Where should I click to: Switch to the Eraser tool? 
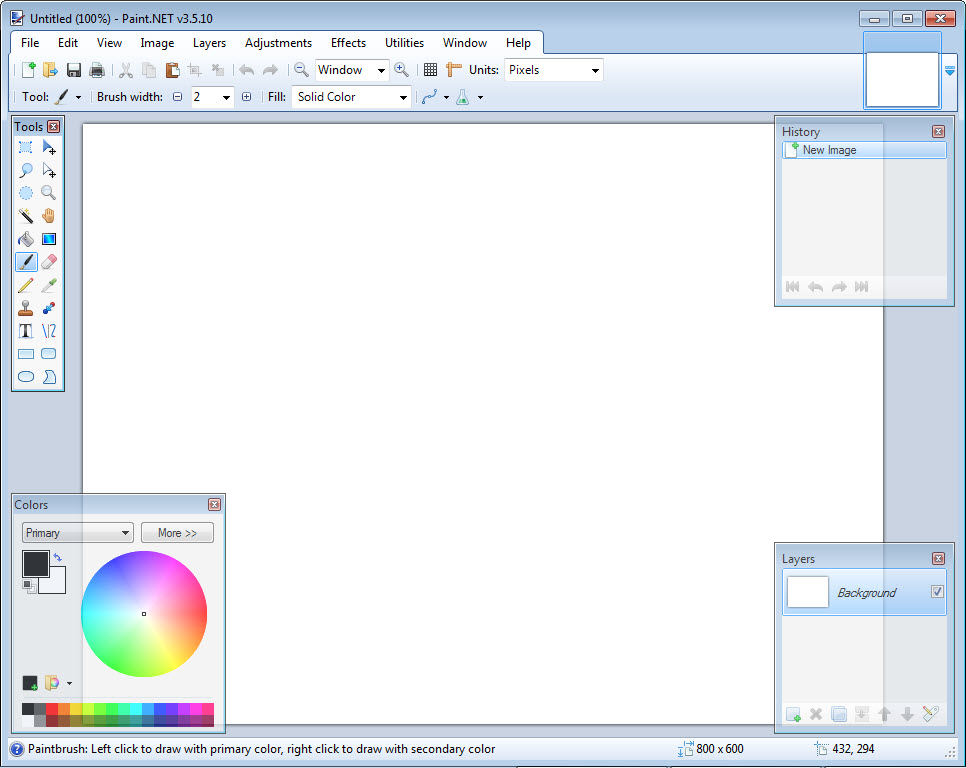pos(48,261)
